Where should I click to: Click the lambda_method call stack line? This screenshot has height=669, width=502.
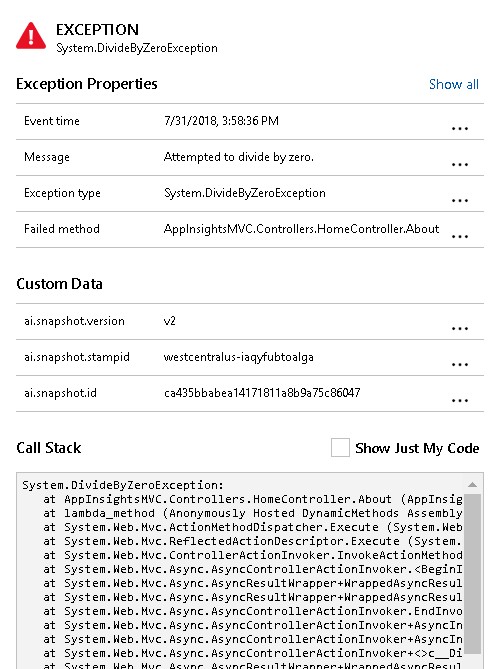pyautogui.click(x=252, y=513)
